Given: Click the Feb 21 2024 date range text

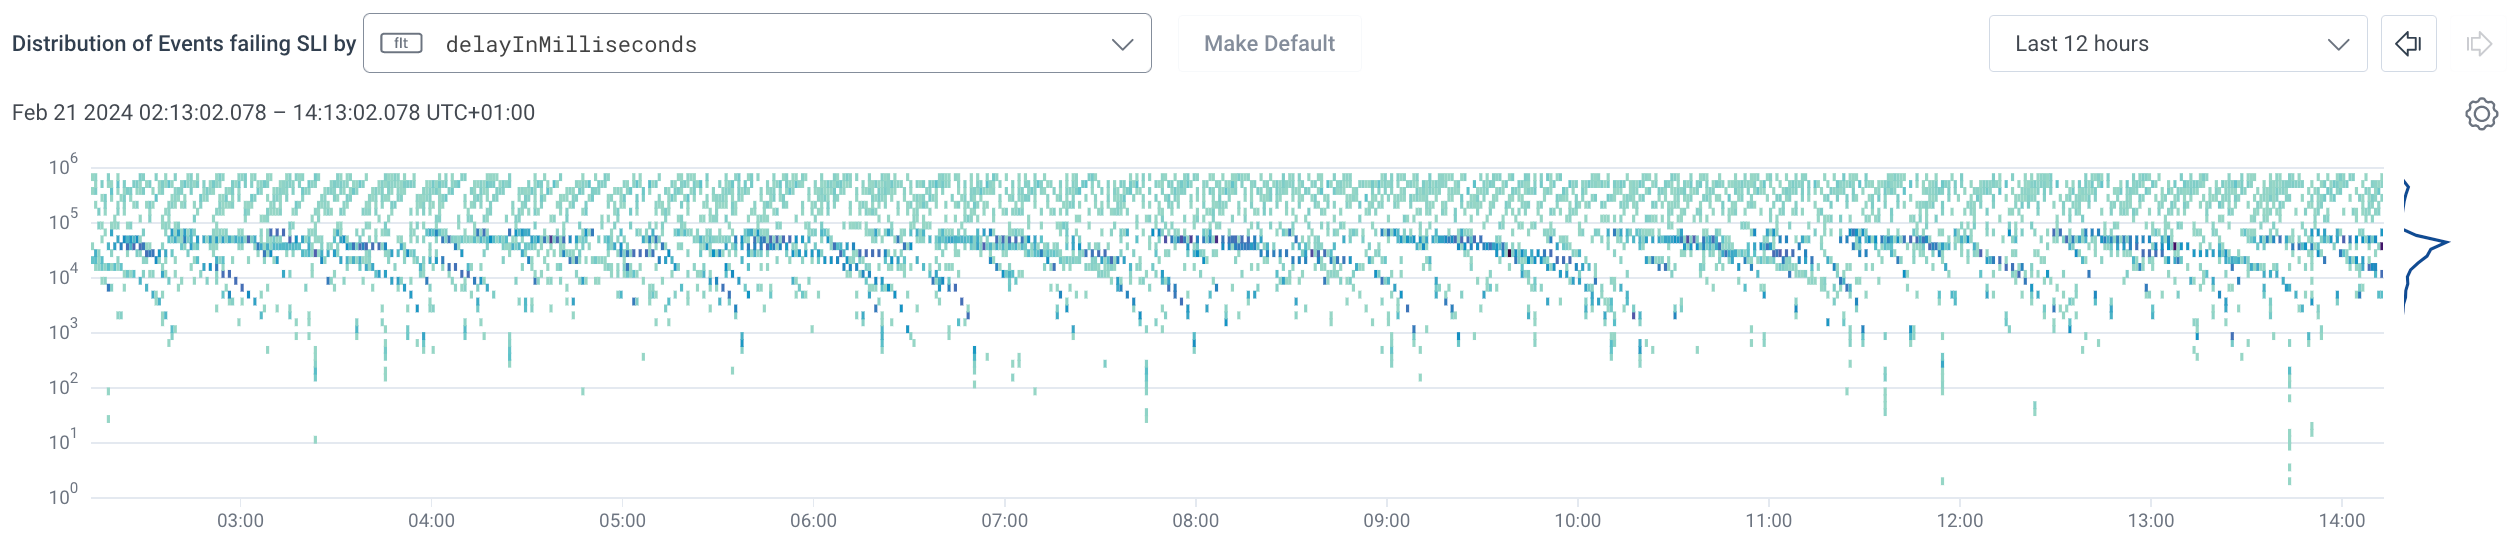Looking at the screenshot, I should 273,113.
